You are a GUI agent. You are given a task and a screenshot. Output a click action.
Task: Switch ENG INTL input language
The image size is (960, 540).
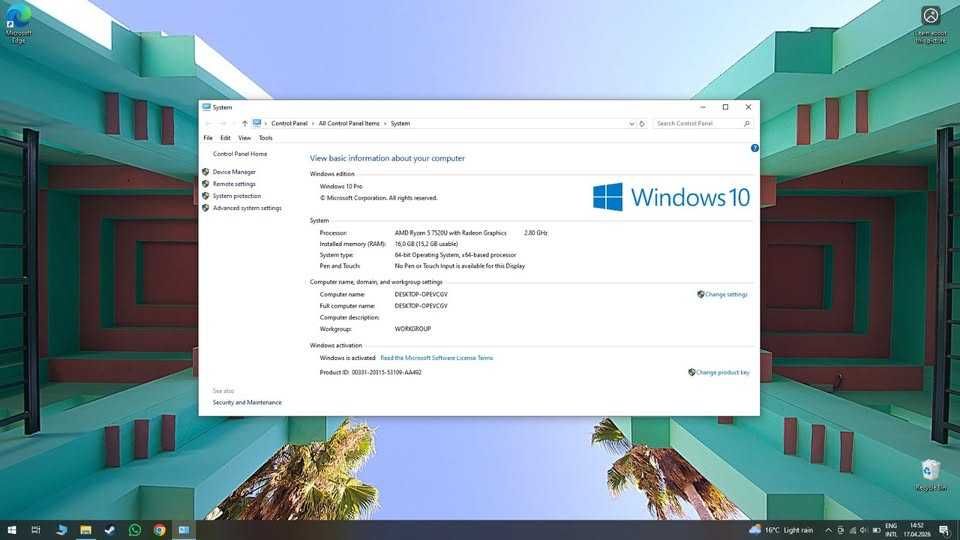(891, 530)
